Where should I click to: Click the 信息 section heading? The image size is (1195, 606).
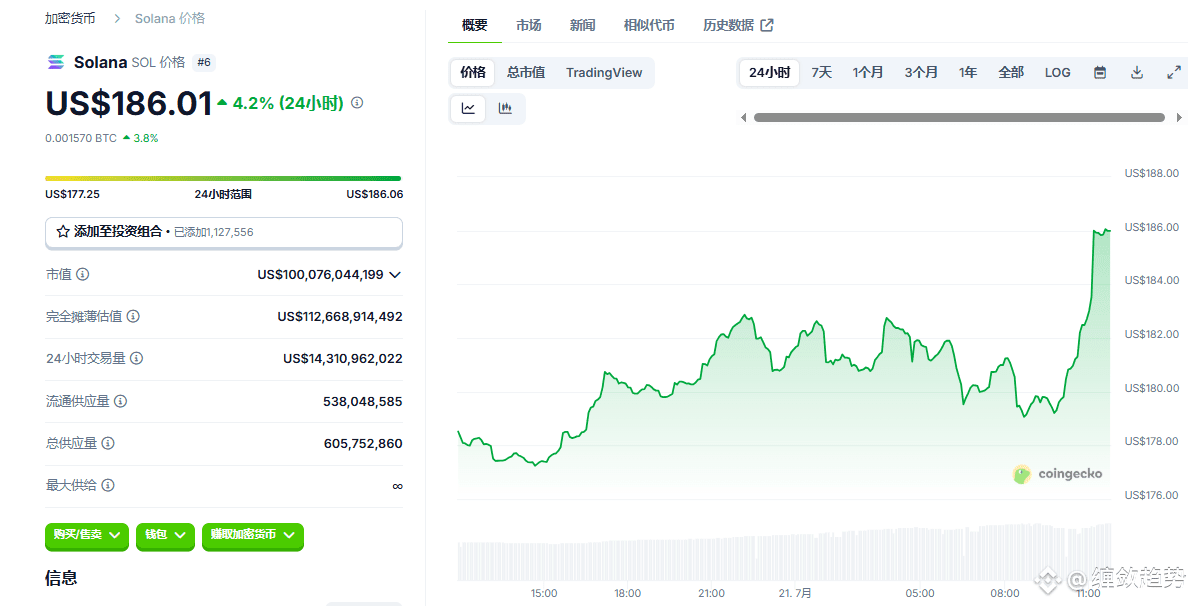pos(61,578)
